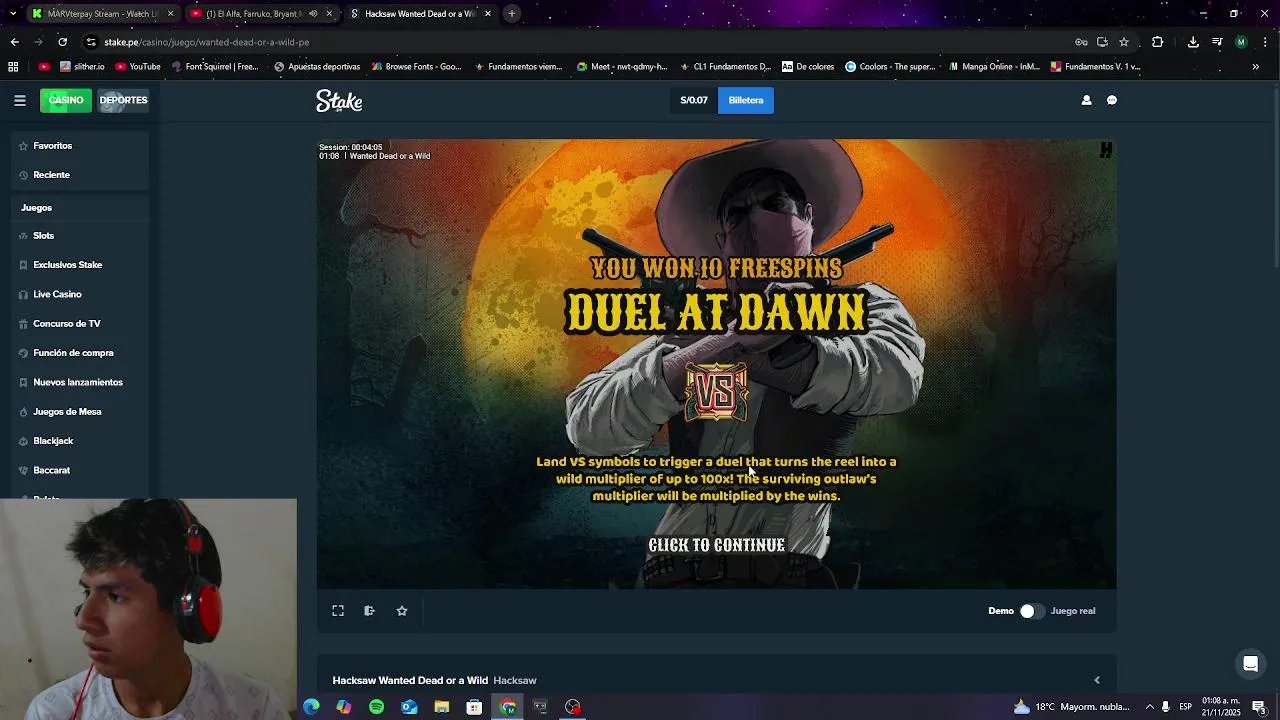This screenshot has width=1280, height=720.
Task: Add game to favorites star icon
Action: click(x=402, y=611)
